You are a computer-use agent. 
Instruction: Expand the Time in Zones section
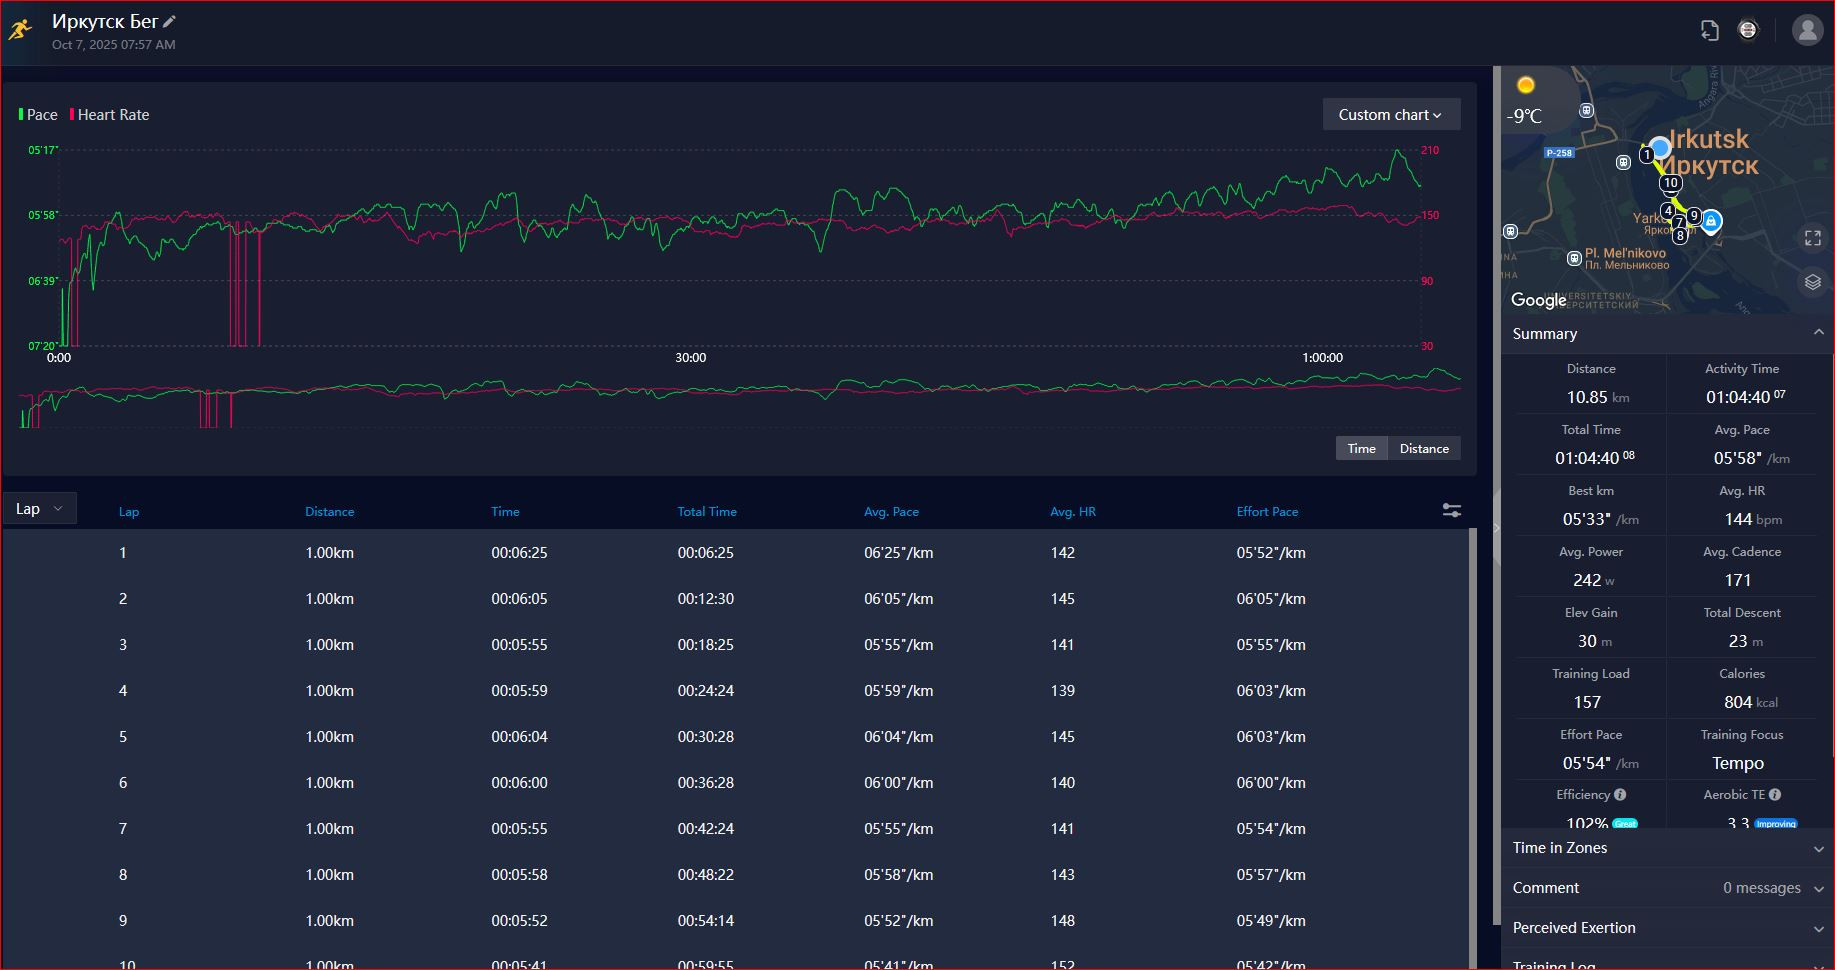[1666, 848]
